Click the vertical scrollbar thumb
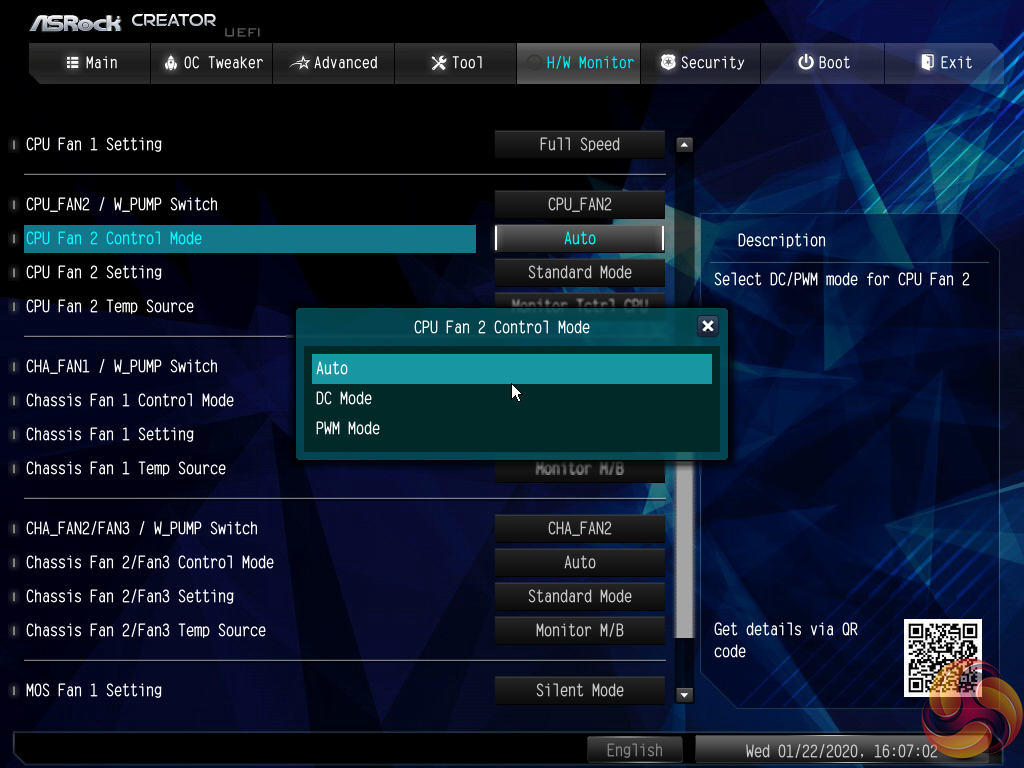Viewport: 1024px width, 768px height. pyautogui.click(x=684, y=549)
